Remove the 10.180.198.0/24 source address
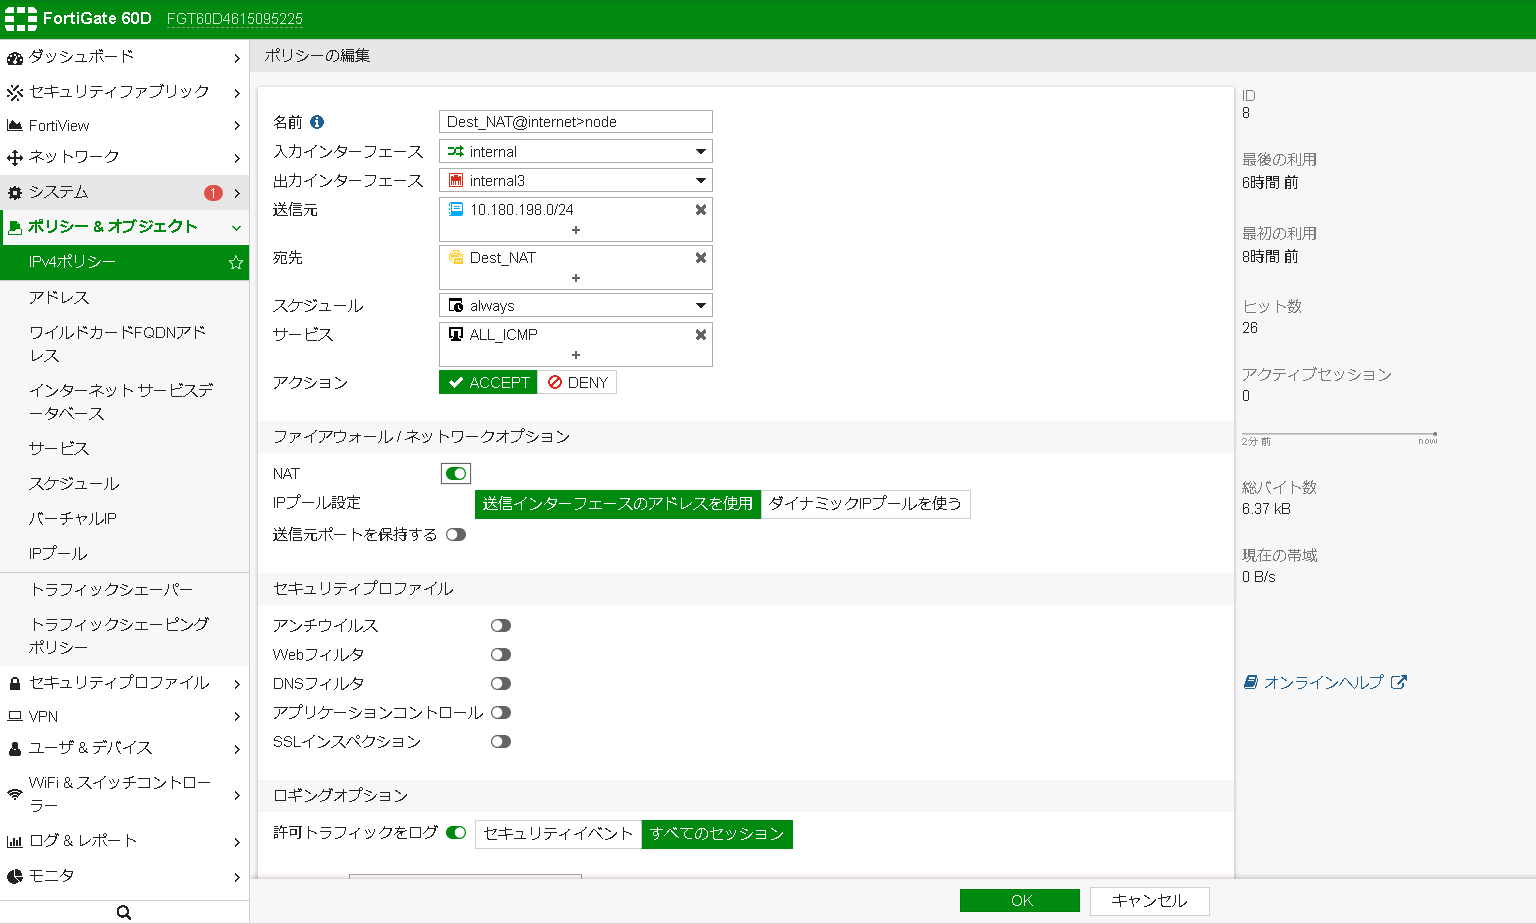1536x924 pixels. [701, 210]
